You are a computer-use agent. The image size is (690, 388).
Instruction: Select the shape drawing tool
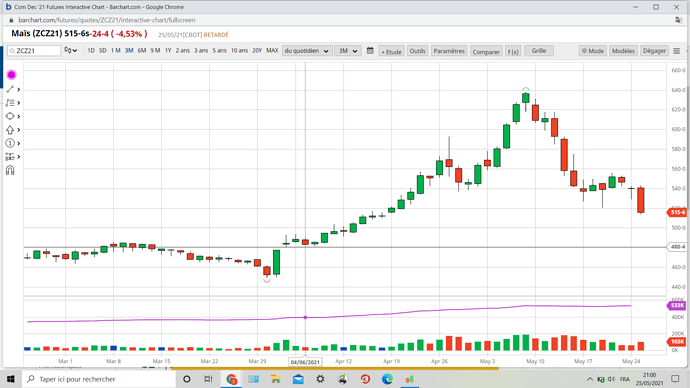coord(10,116)
